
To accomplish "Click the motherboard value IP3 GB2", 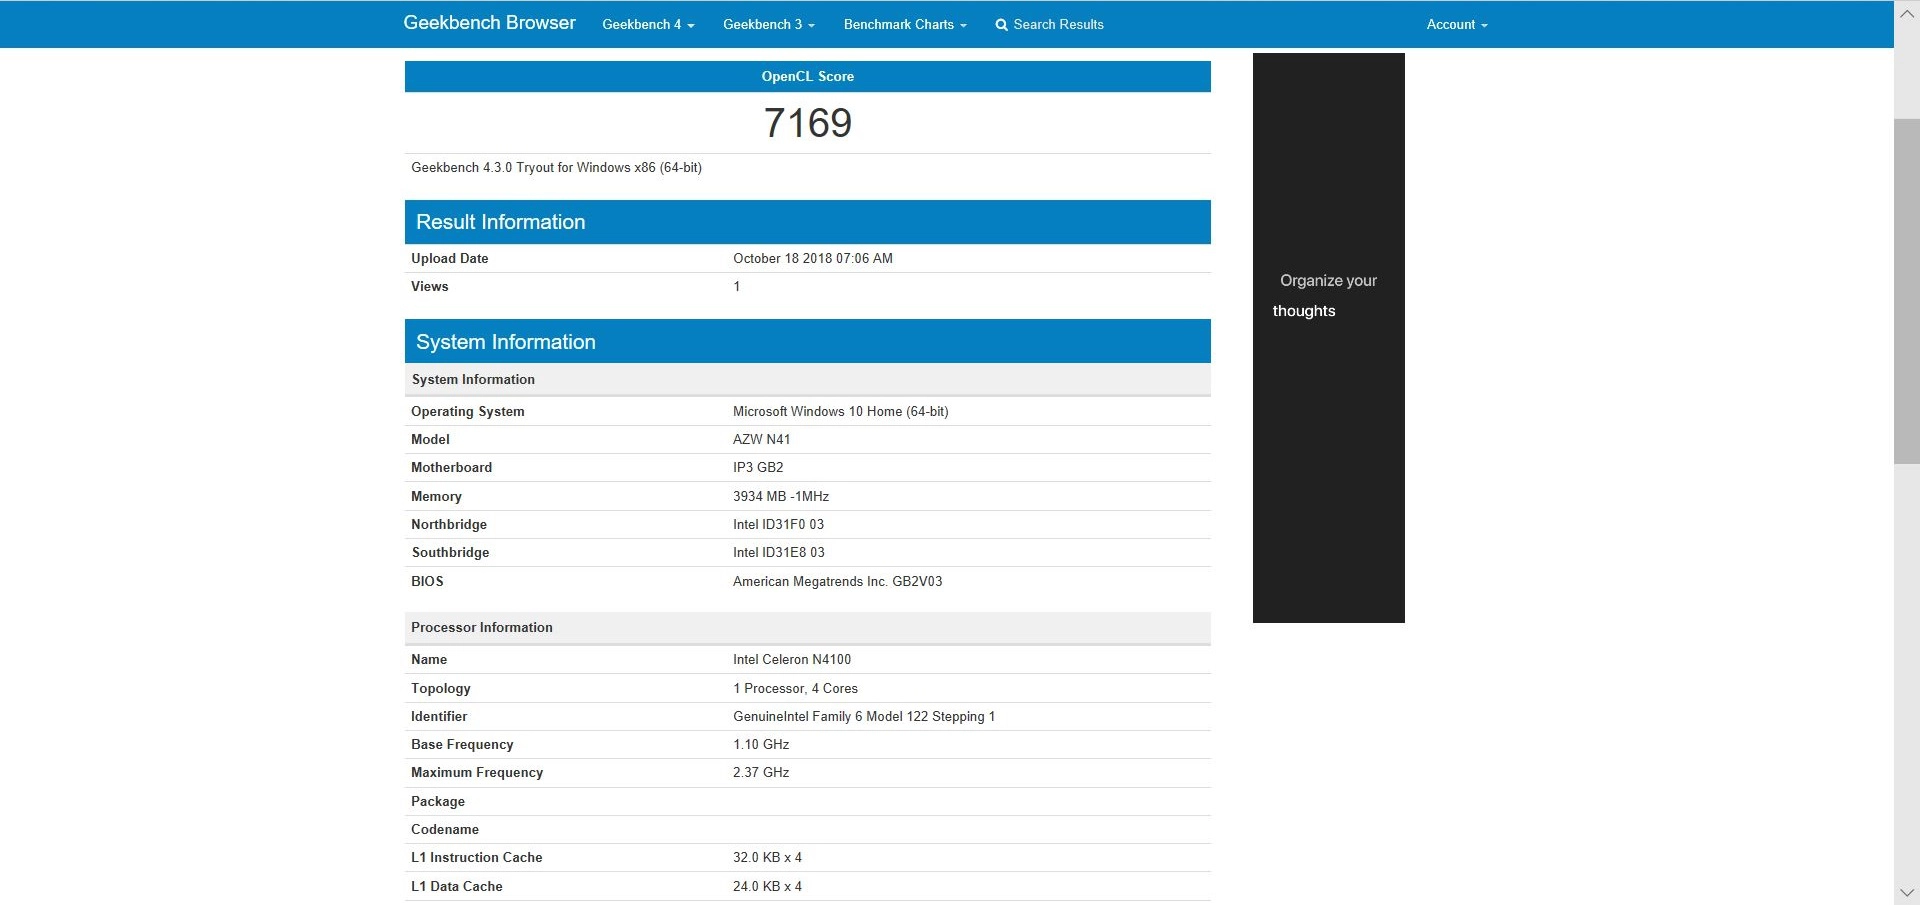I will tap(758, 467).
